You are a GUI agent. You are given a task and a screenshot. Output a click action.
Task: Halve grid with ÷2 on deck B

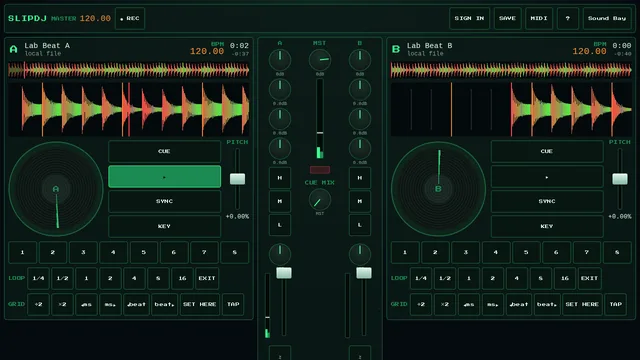point(421,304)
